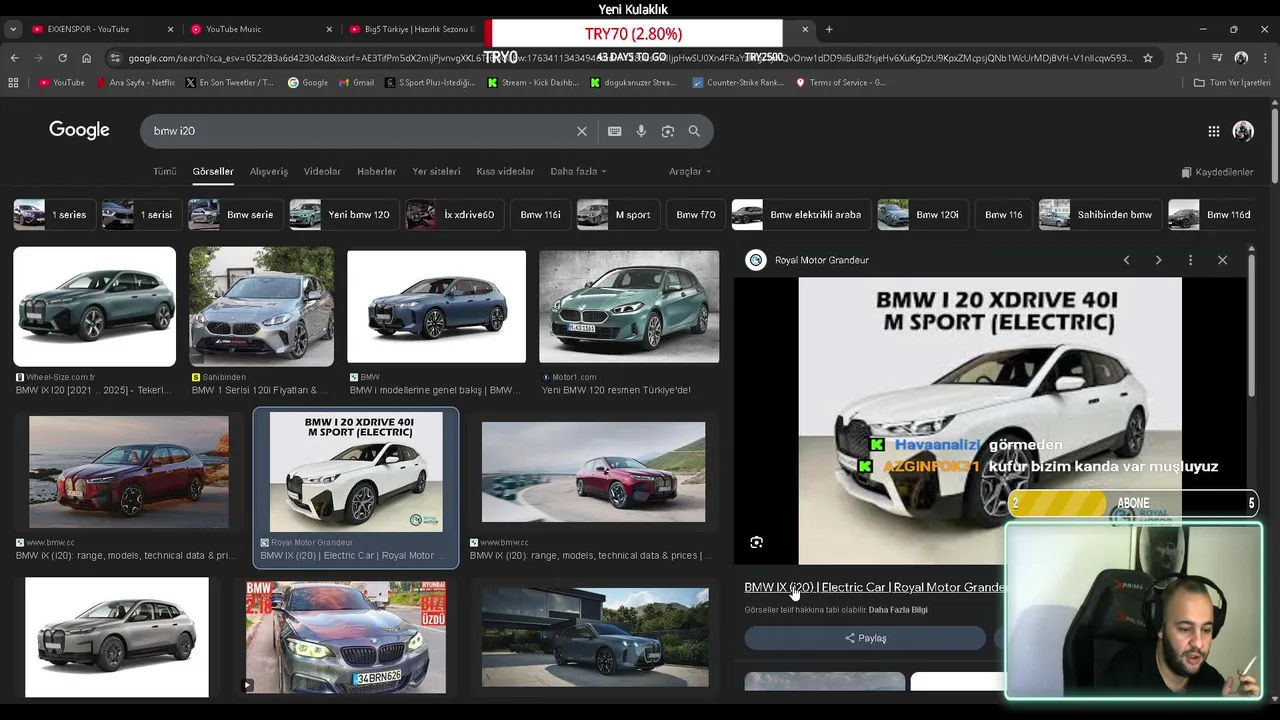Open the Kaydedilenler saved items
Image resolution: width=1280 pixels, height=720 pixels.
[x=1217, y=172]
